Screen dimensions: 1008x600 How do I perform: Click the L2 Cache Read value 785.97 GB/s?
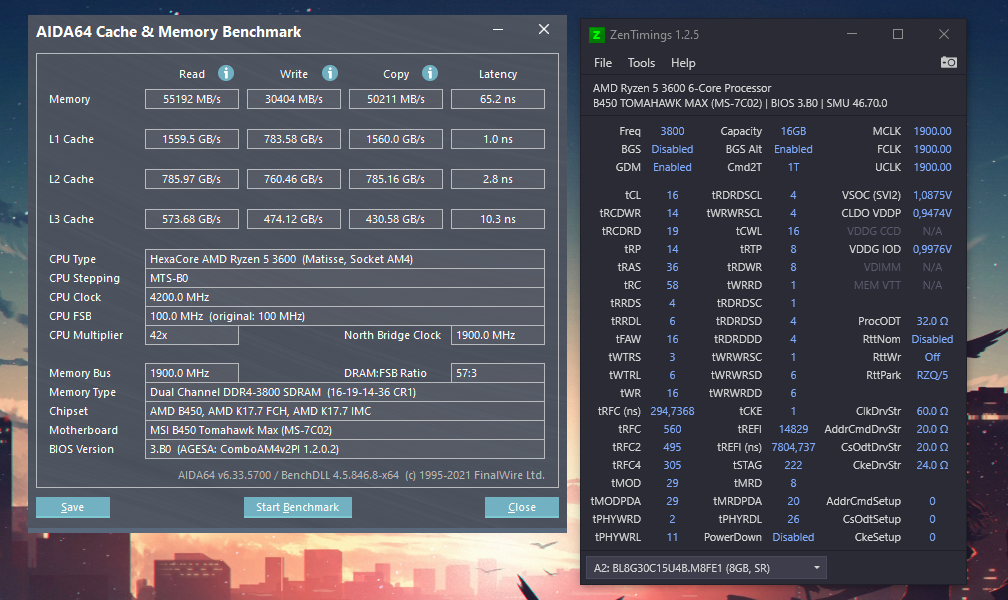[x=192, y=179]
